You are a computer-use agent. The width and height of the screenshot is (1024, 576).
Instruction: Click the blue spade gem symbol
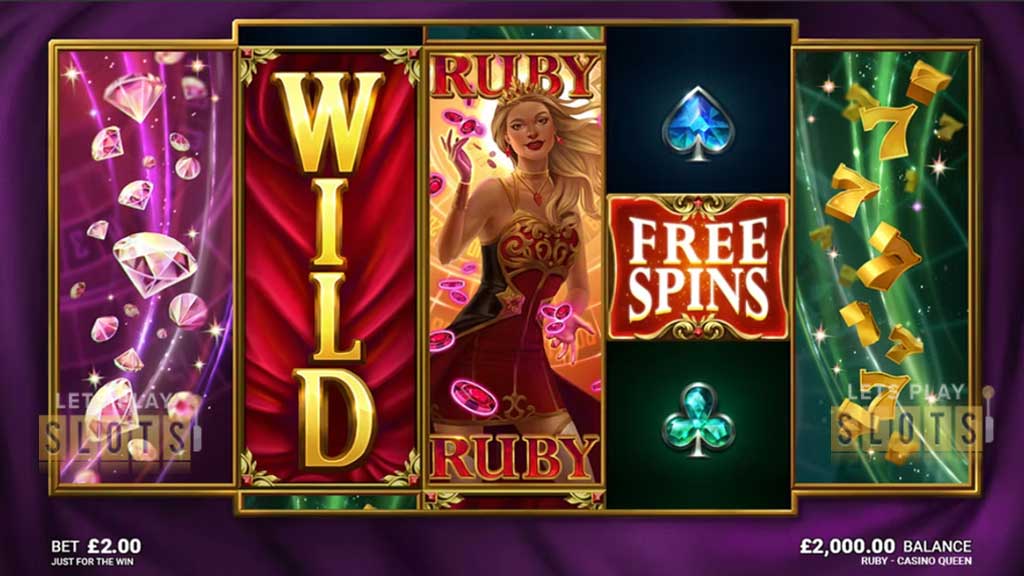698,123
